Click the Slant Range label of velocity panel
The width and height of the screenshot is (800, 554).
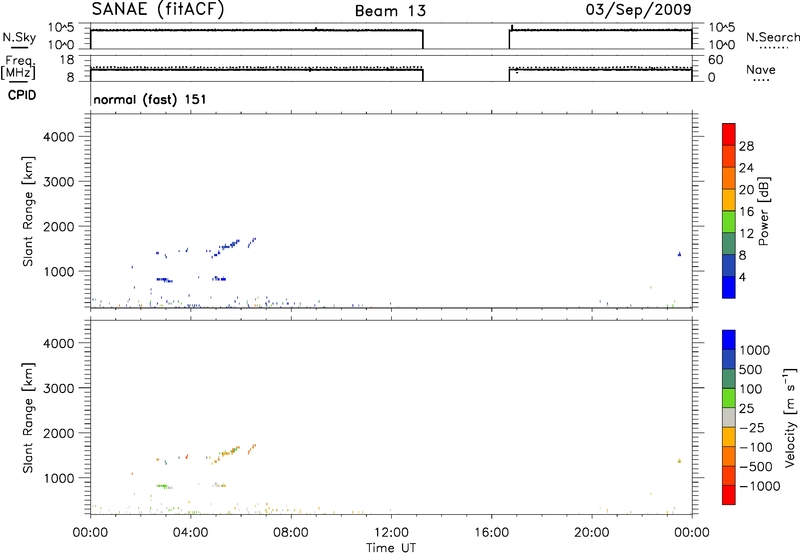(x=28, y=418)
